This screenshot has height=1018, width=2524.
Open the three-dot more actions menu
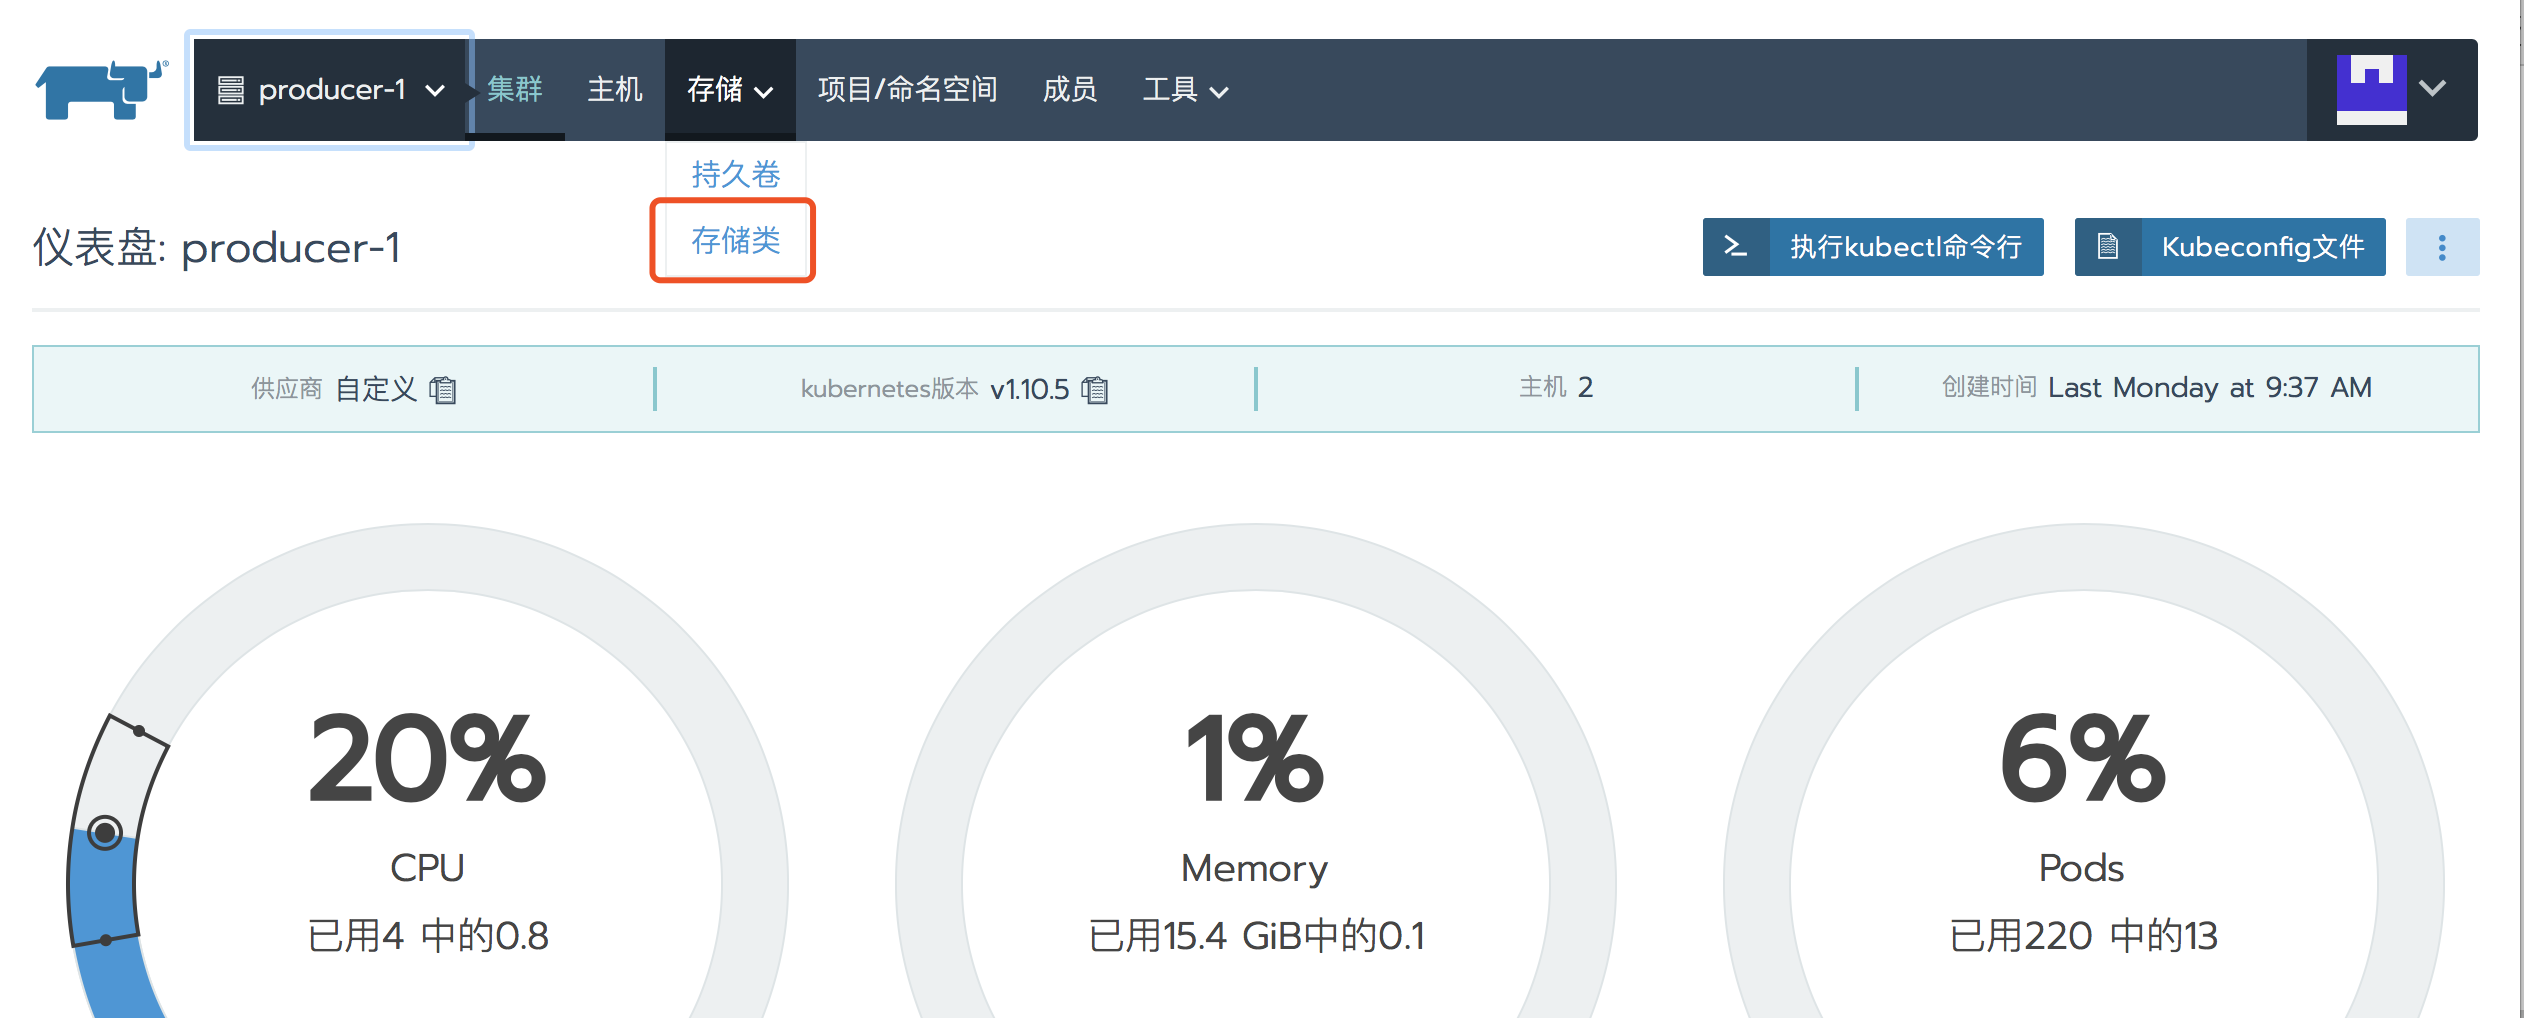tap(2442, 247)
